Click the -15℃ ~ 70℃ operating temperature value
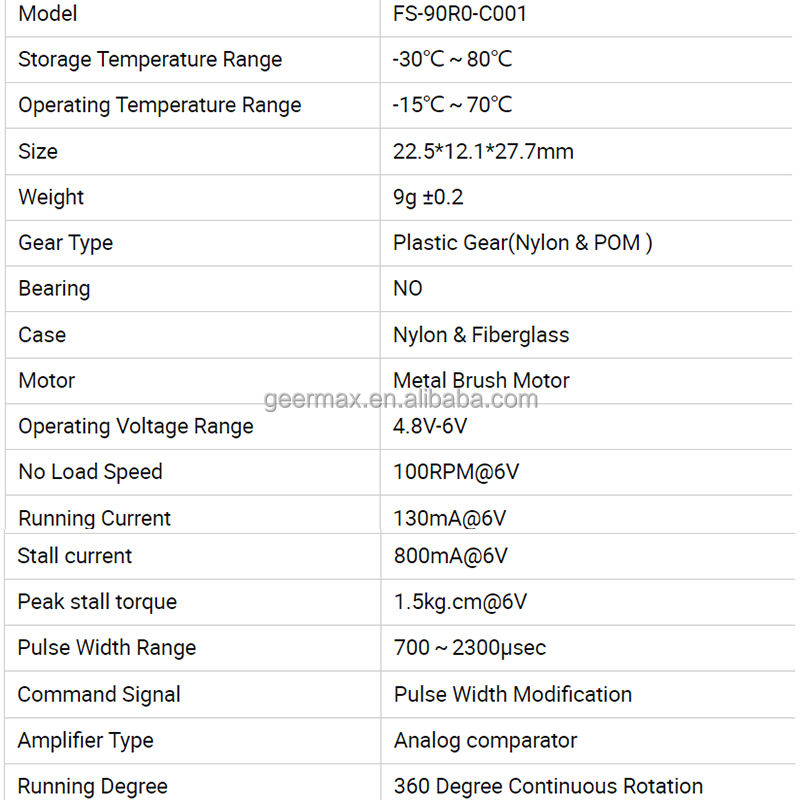 pyautogui.click(x=452, y=105)
